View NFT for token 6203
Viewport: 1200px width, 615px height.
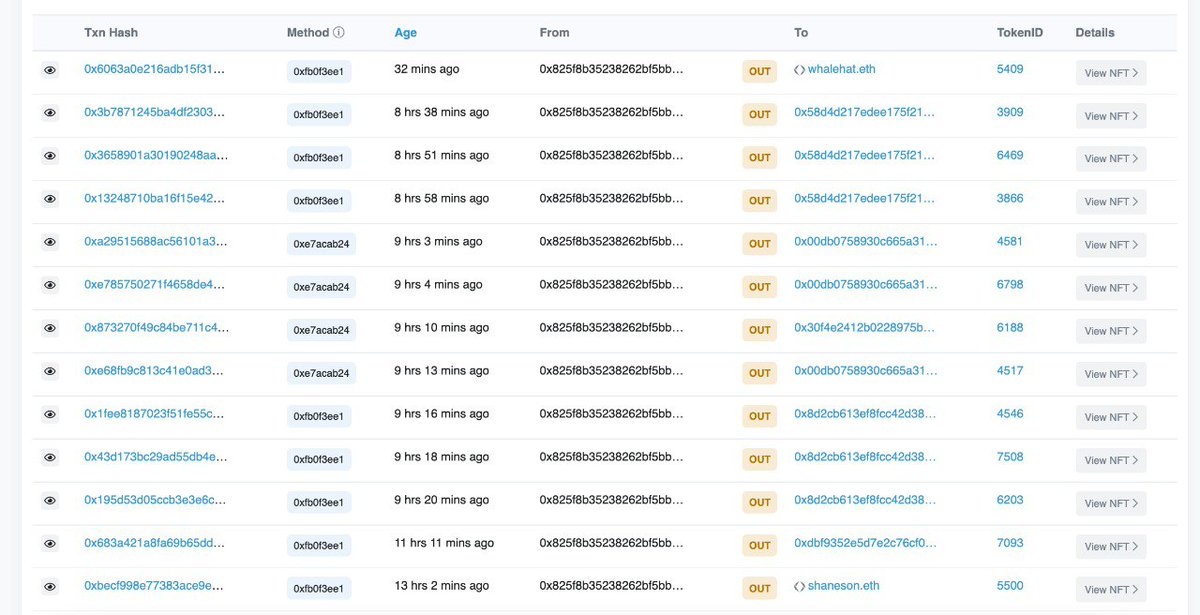click(1111, 503)
